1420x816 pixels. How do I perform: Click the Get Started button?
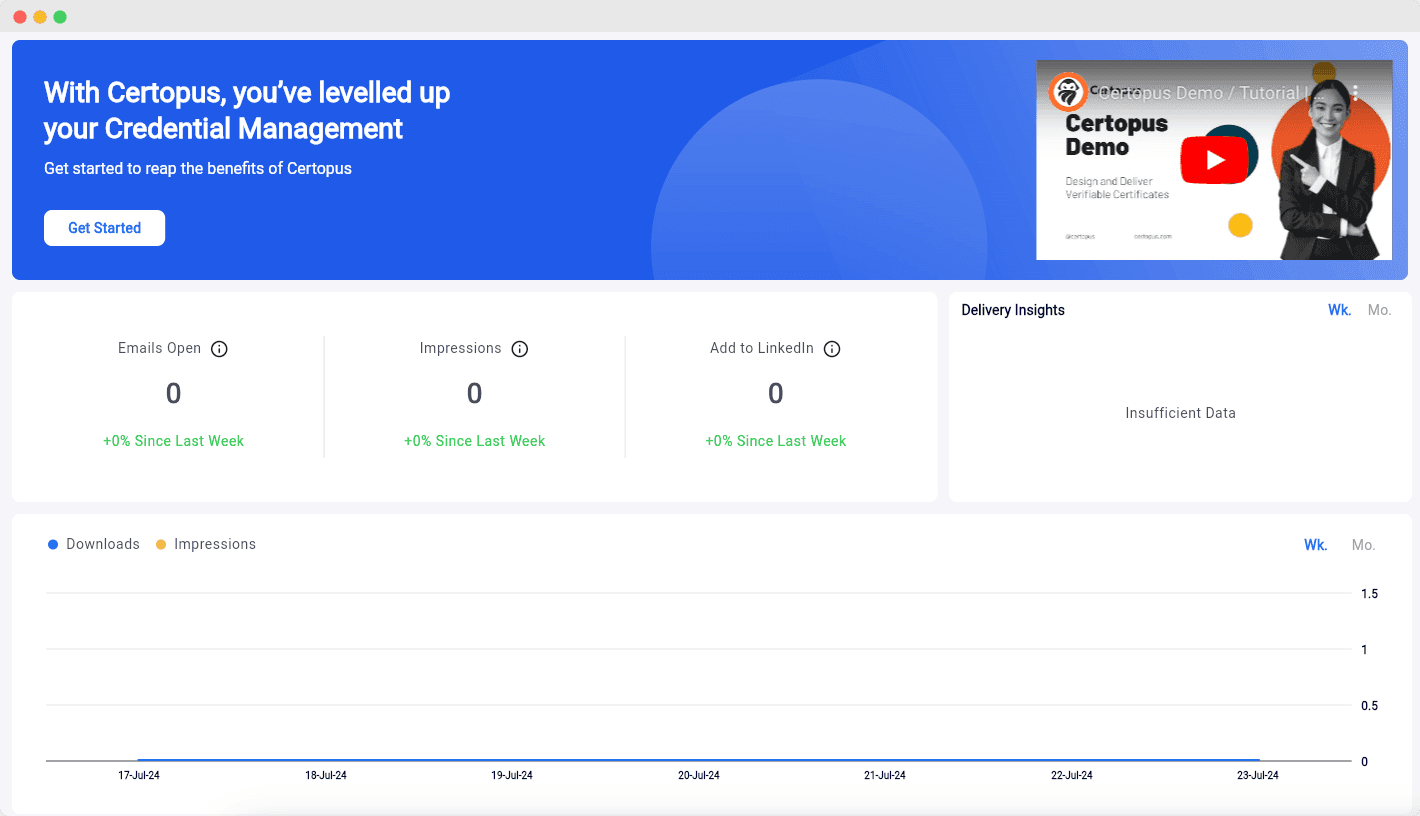click(x=104, y=228)
